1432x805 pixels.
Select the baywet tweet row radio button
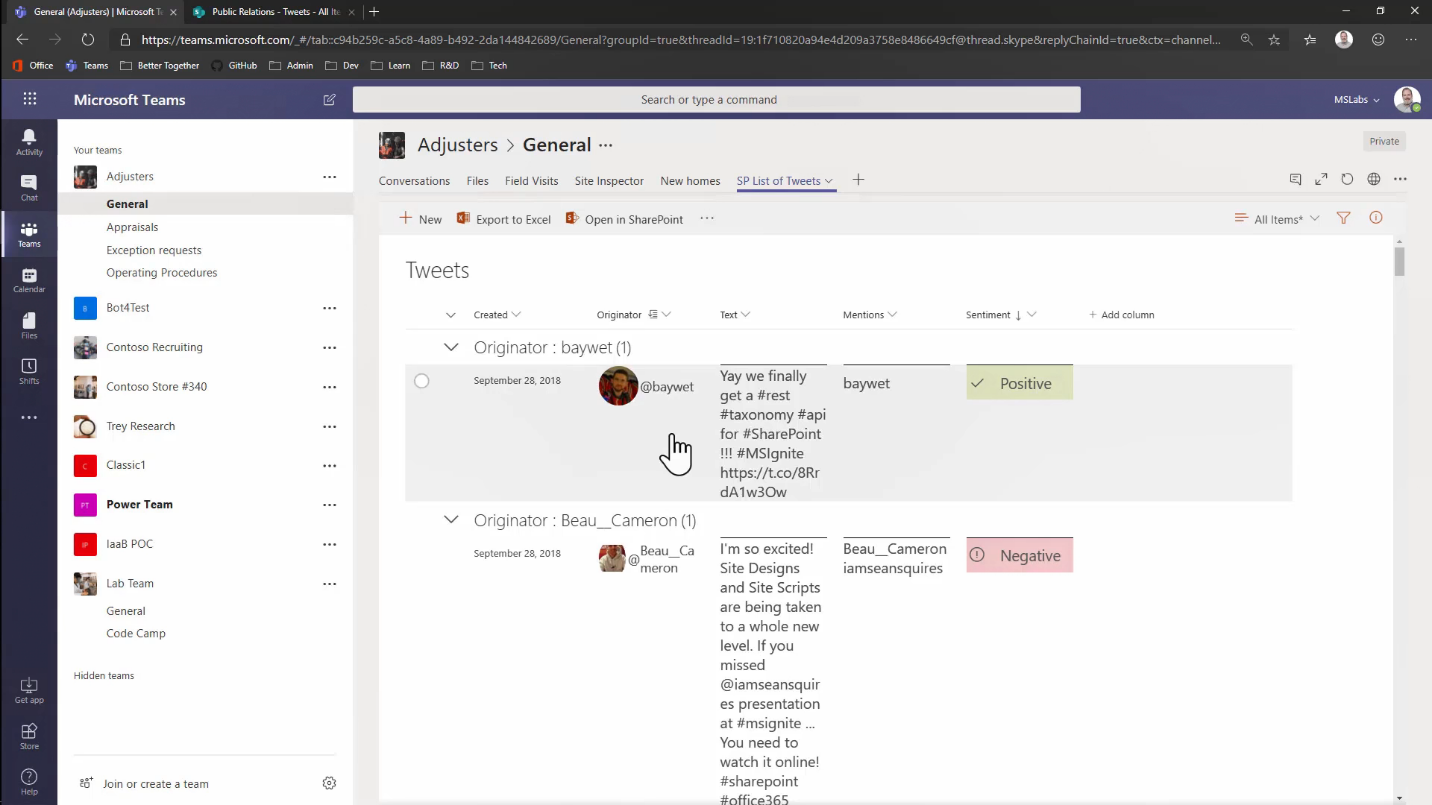click(422, 381)
